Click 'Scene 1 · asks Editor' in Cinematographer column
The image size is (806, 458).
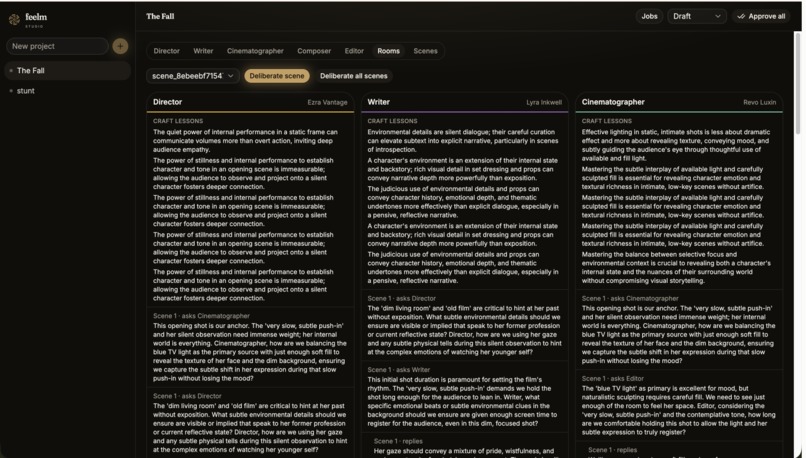tap(613, 379)
